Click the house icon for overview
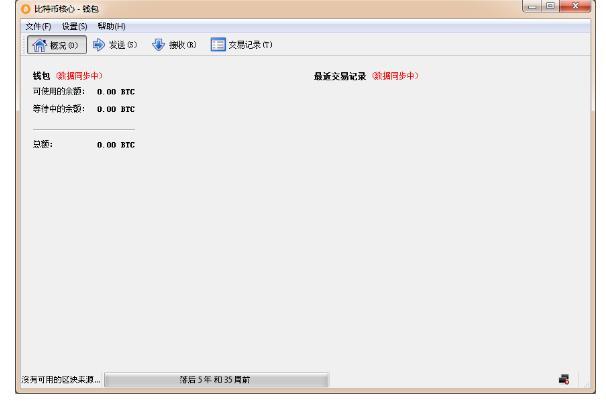Screen dimensions: 606x401 point(39,45)
